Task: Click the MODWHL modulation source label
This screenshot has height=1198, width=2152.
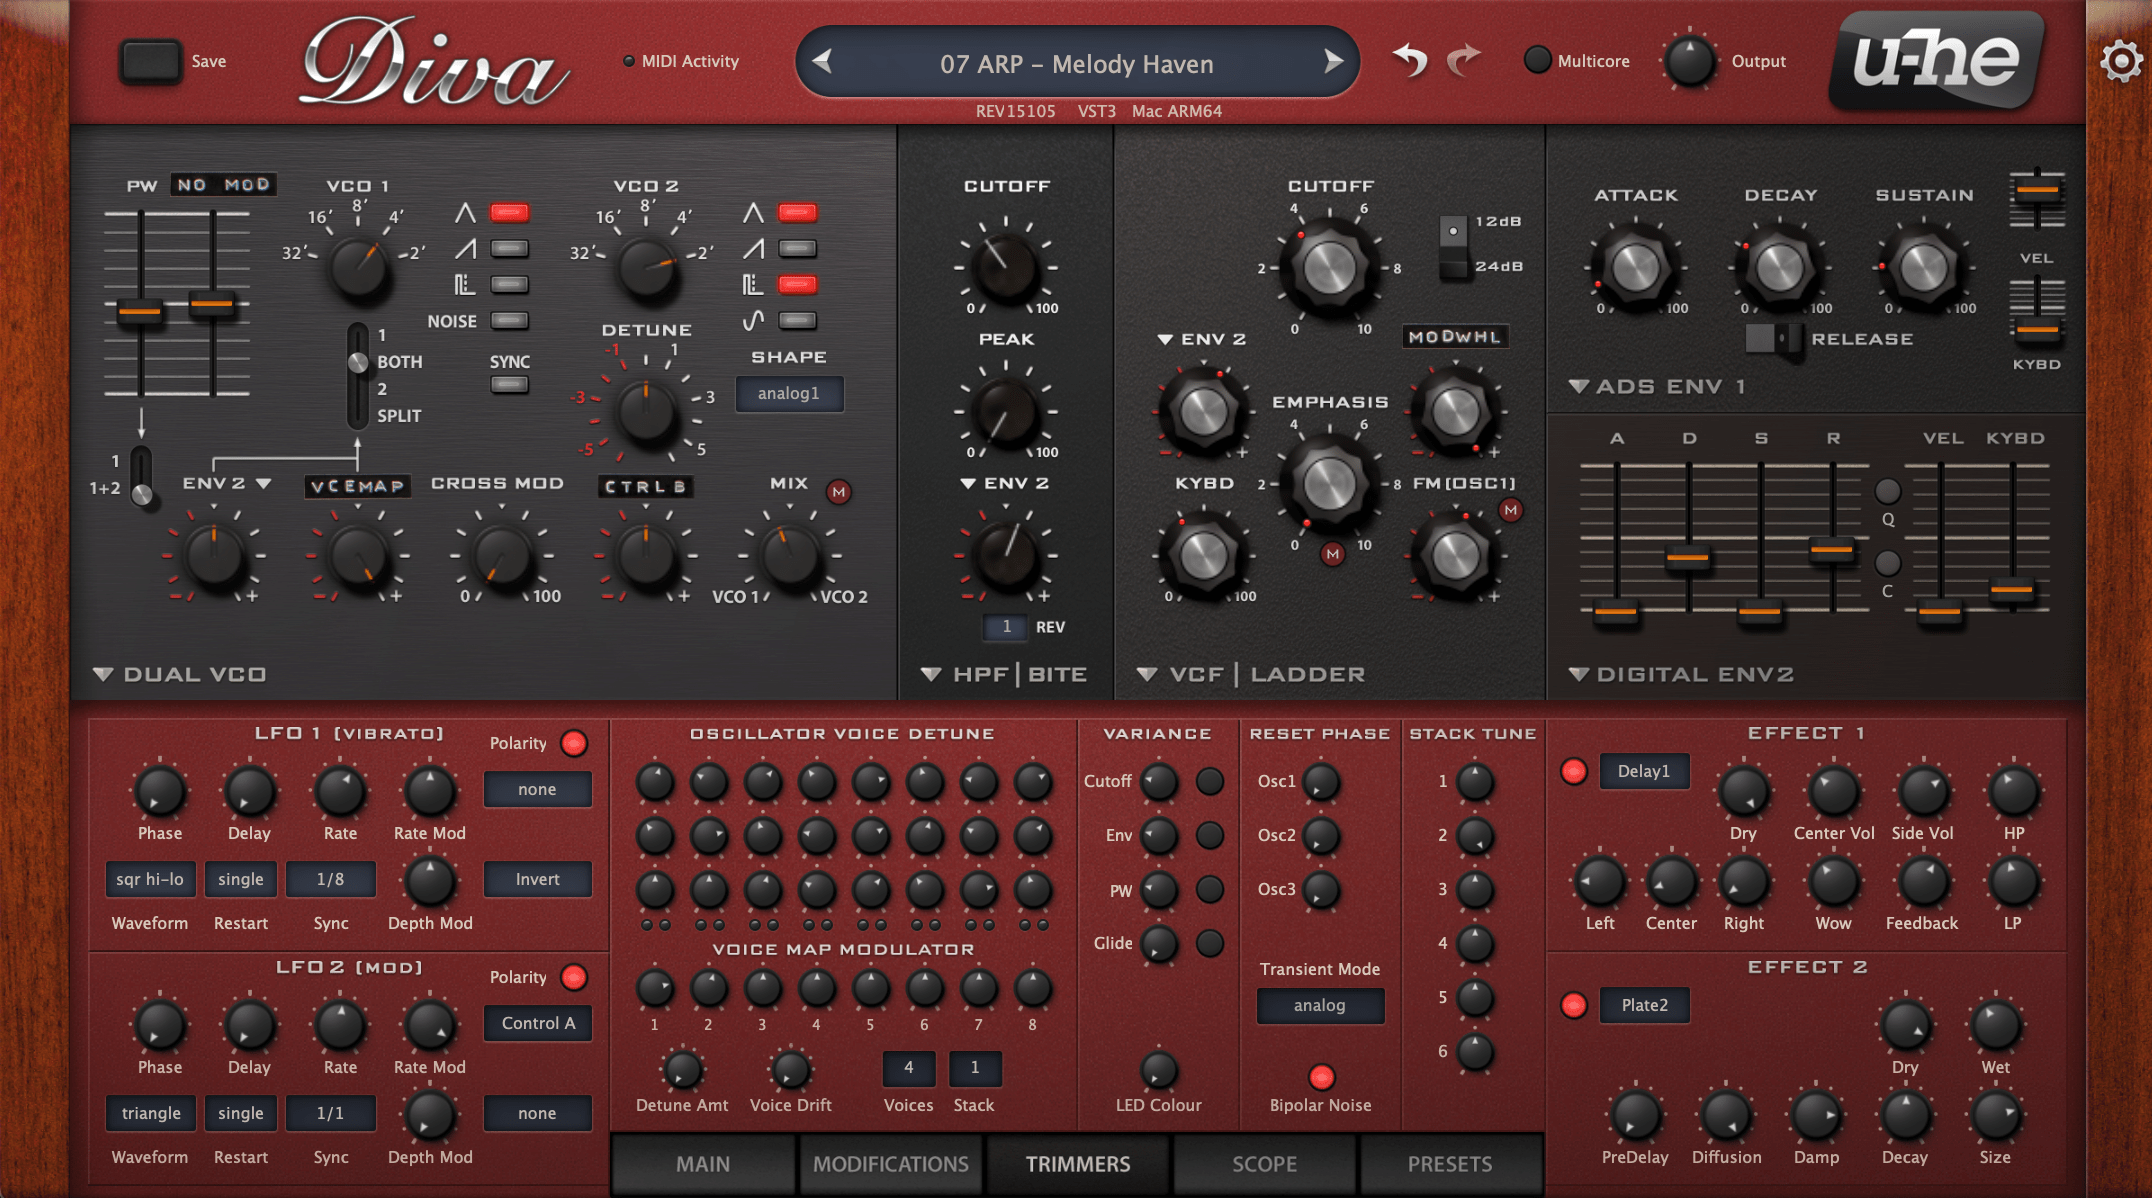Action: [x=1455, y=337]
